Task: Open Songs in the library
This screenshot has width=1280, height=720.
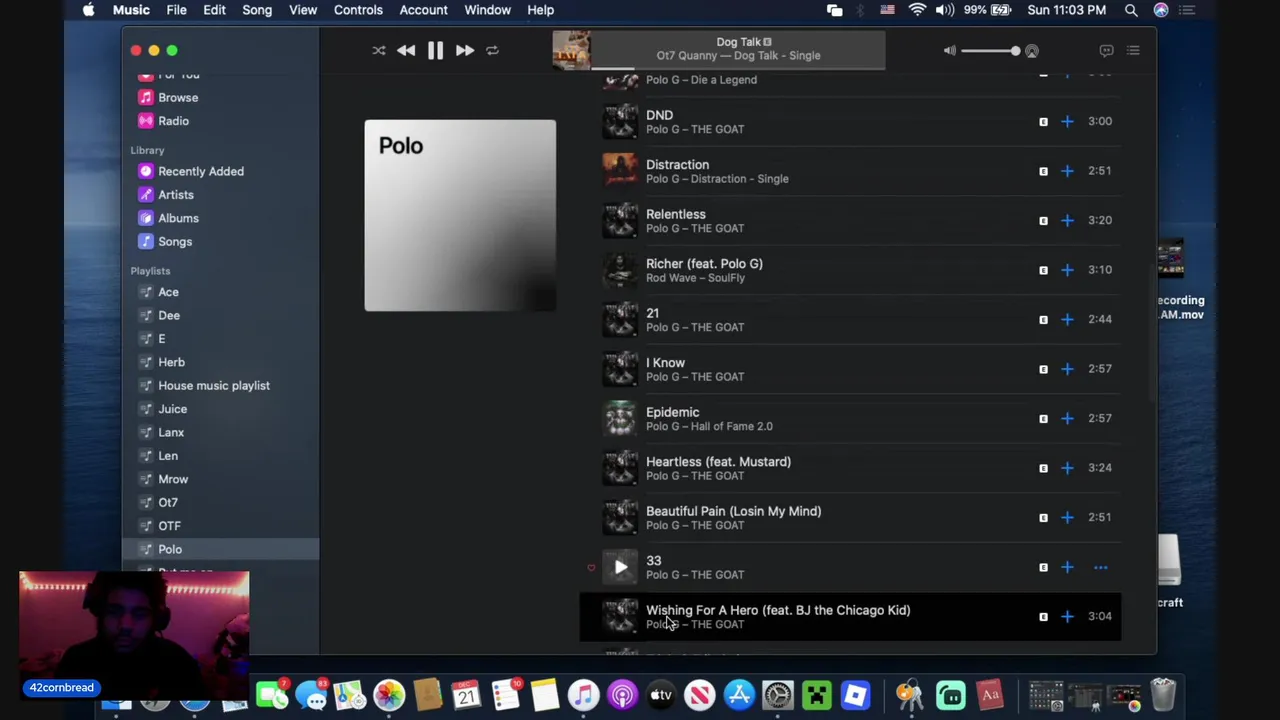Action: pos(174,241)
